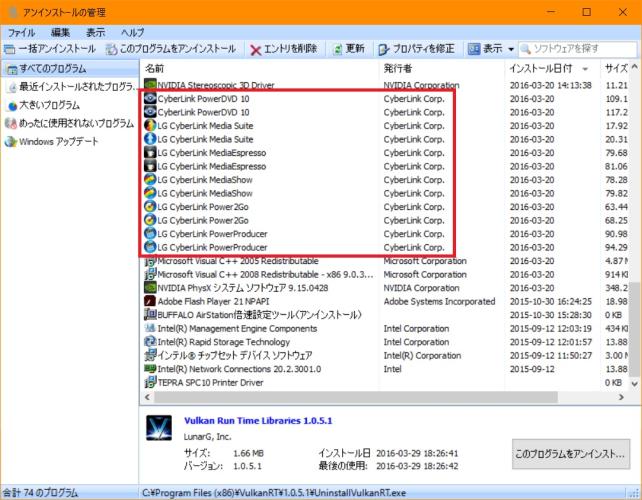Open the ヘルプ menu

133,32
